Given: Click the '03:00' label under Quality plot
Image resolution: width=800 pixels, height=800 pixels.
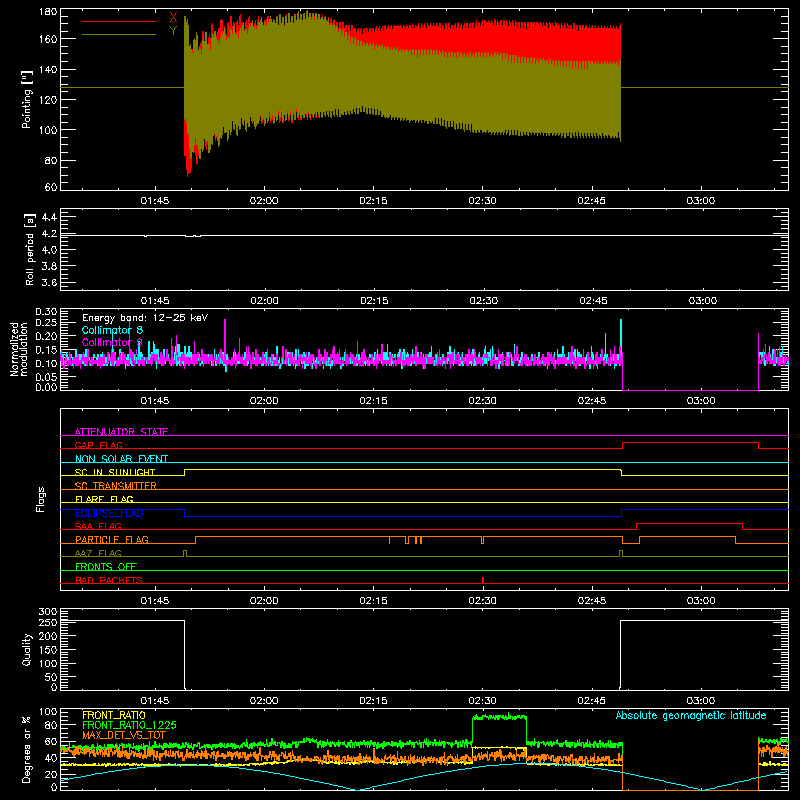Looking at the screenshot, I should 701,701.
